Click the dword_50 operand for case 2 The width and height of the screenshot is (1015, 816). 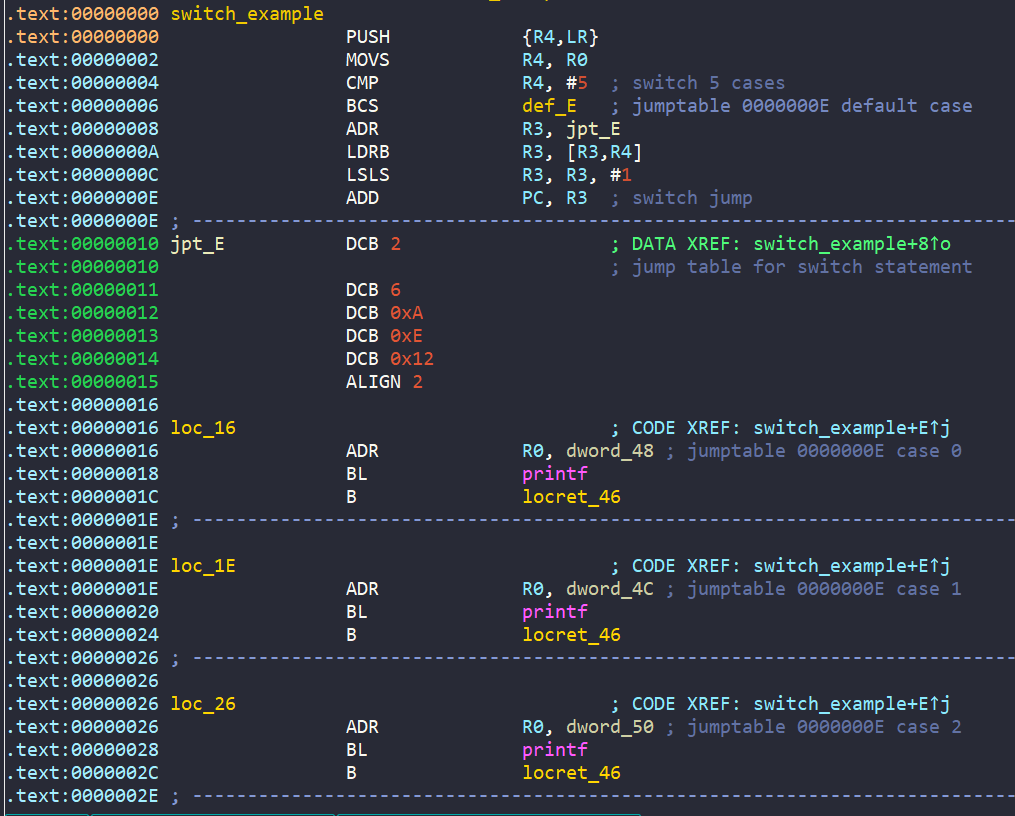[x=609, y=727]
